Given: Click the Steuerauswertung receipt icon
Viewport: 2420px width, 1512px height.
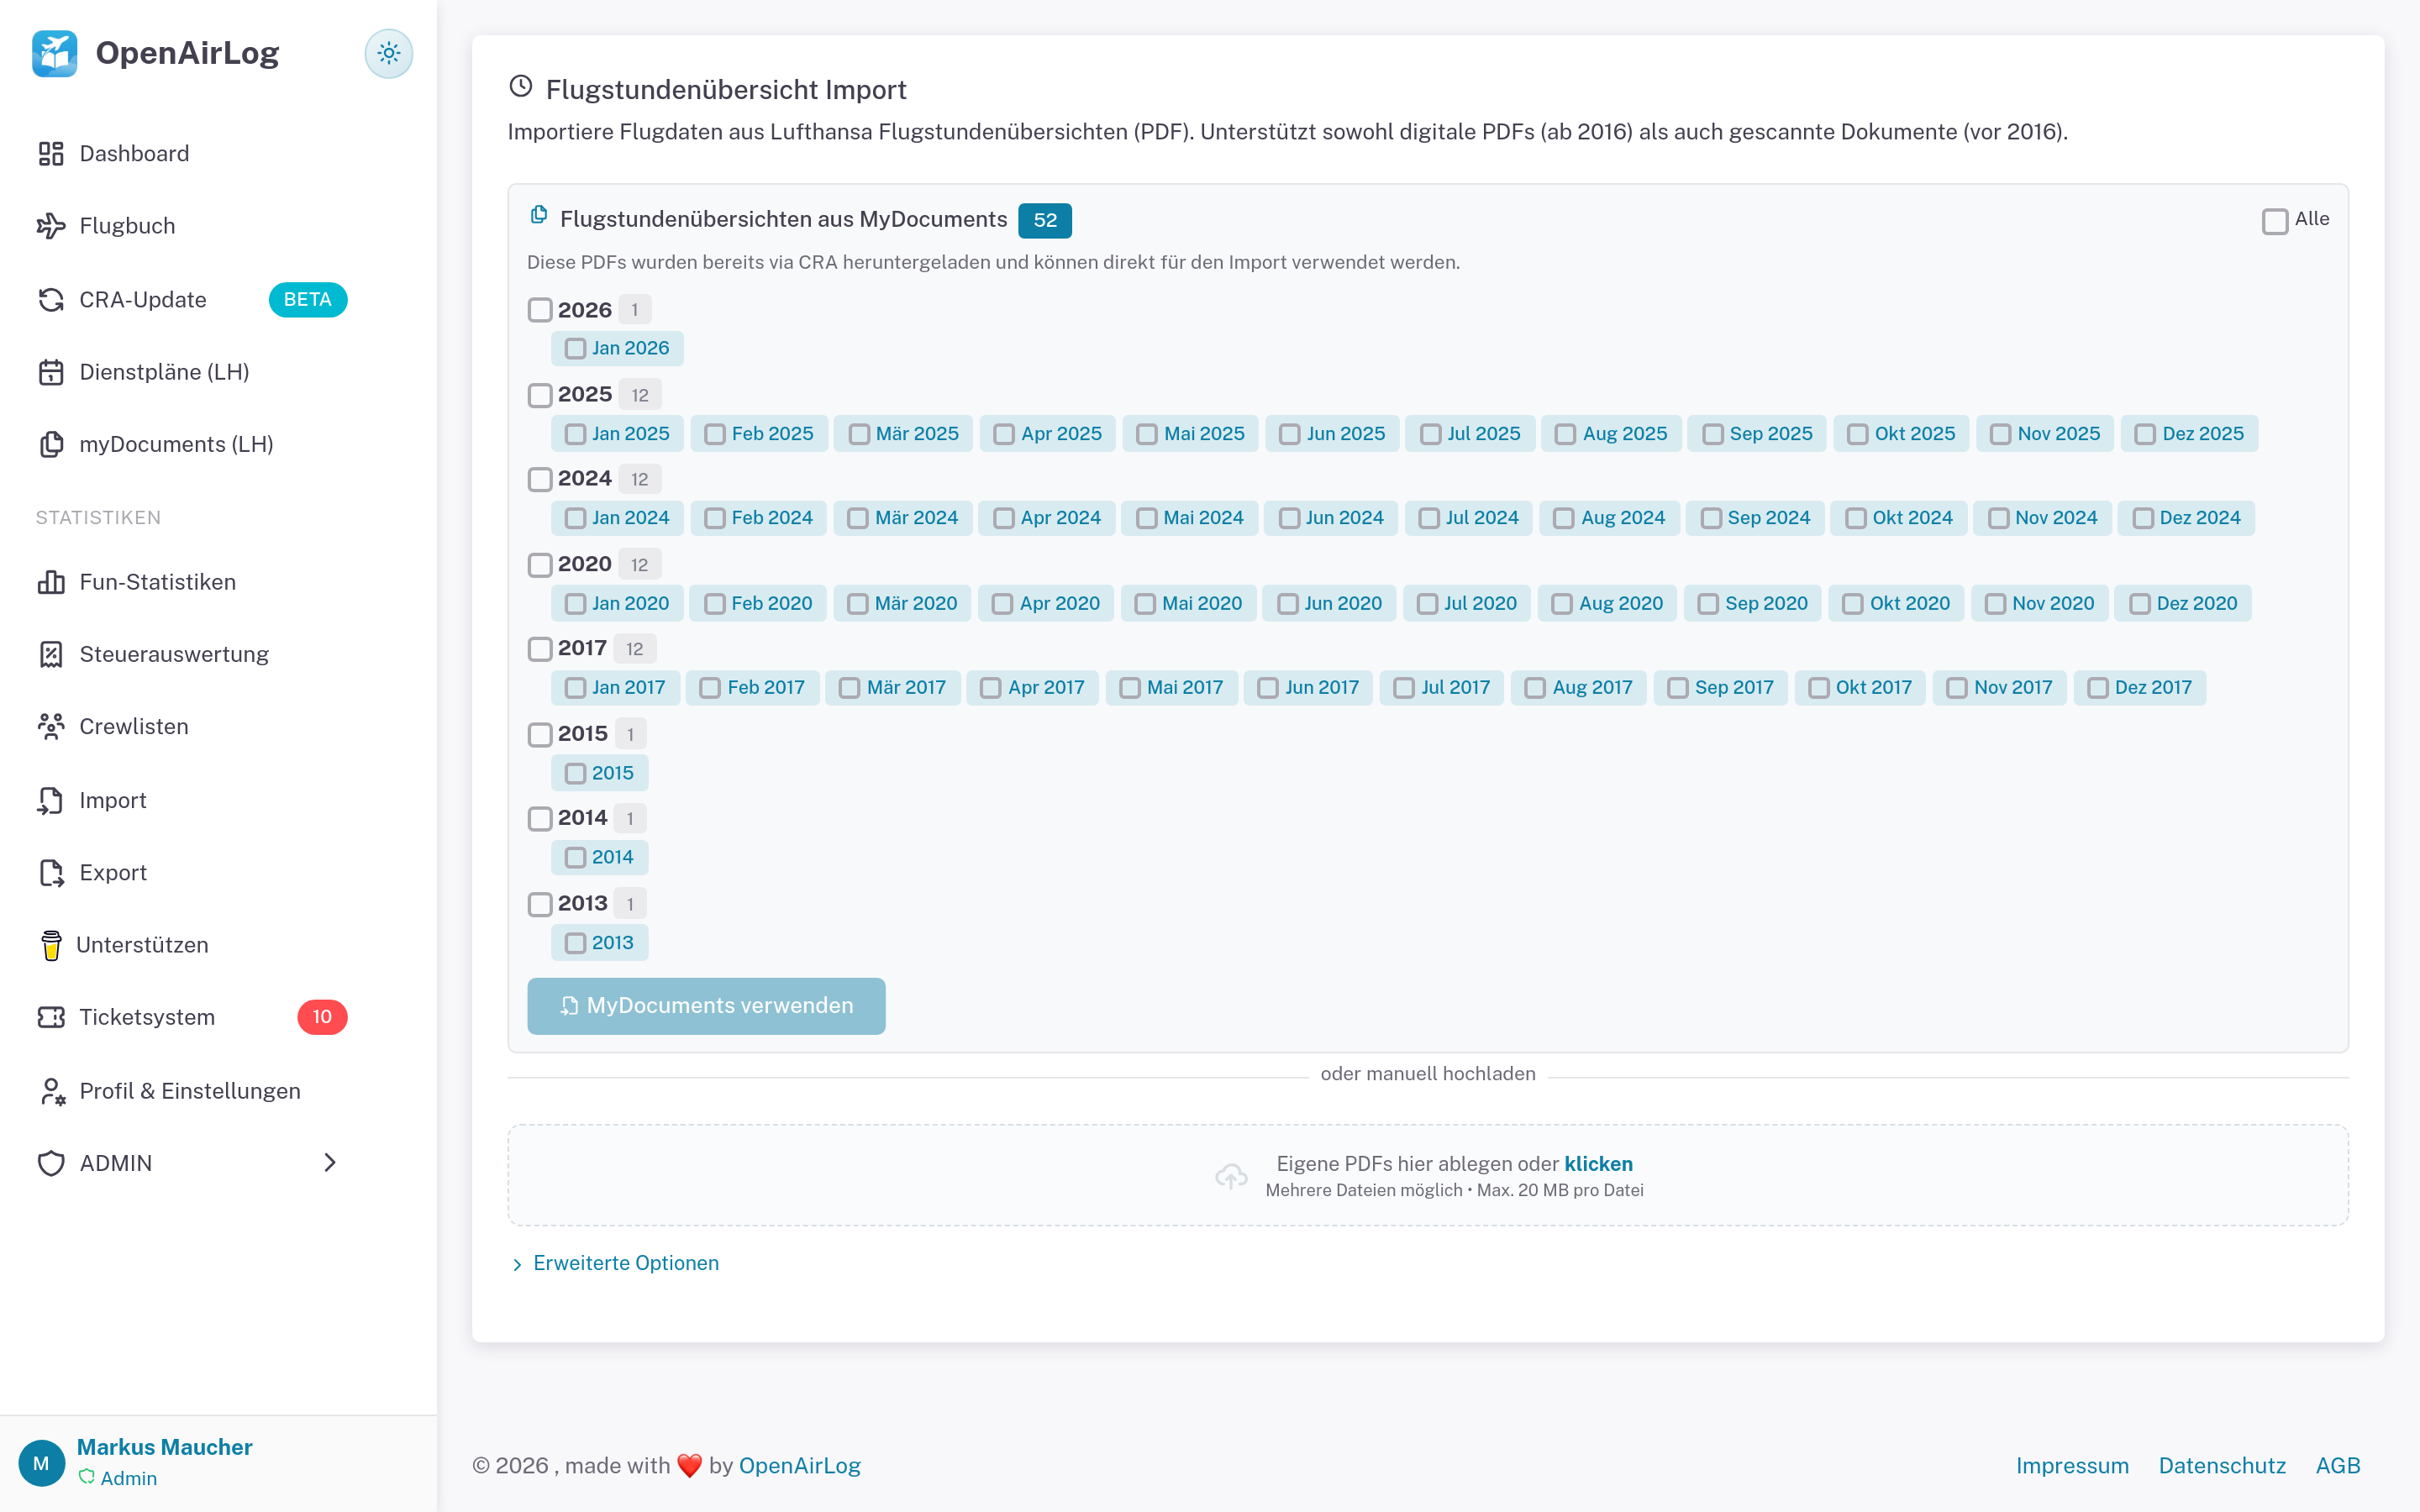Looking at the screenshot, I should [x=51, y=654].
